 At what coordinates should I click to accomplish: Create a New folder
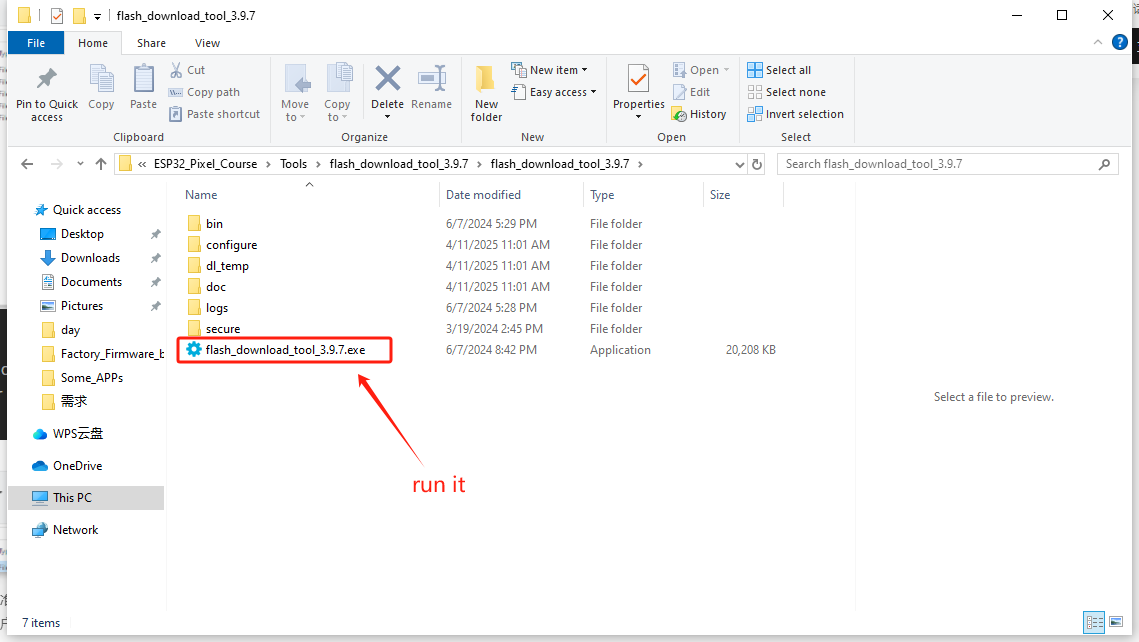486,94
